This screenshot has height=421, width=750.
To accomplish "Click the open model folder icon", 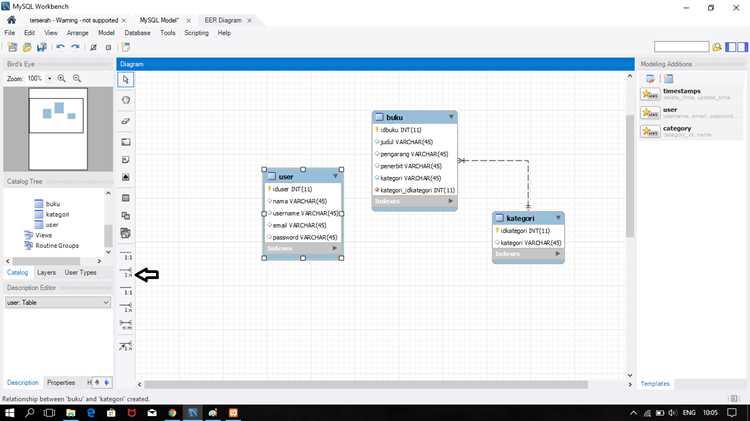I will tap(27, 47).
